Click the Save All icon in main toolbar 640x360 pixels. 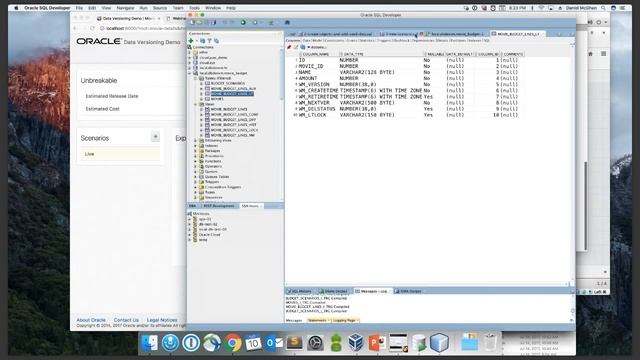213,22
